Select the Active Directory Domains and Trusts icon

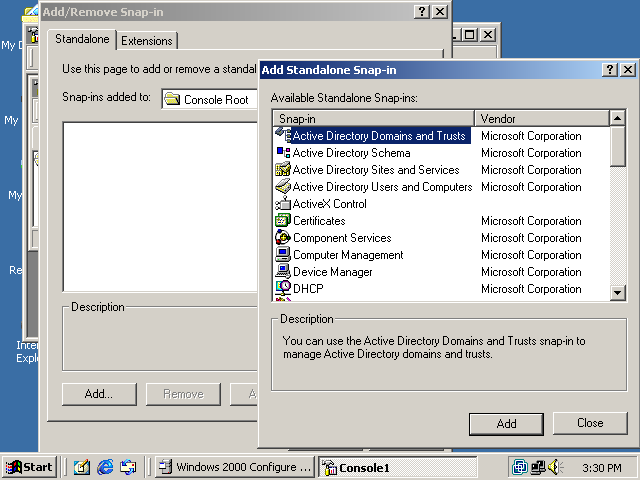point(283,135)
